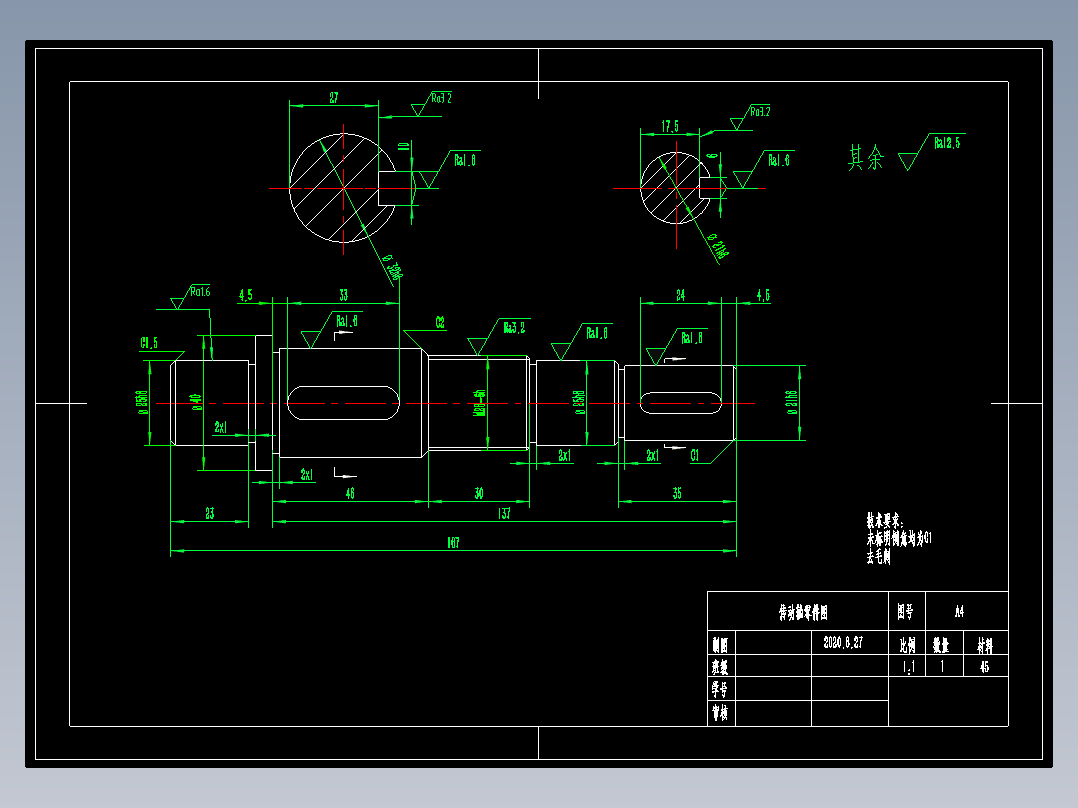Screen dimensions: 1078x808
Task: Click the C1 chamfer leader label on shaft
Action: click(694, 455)
